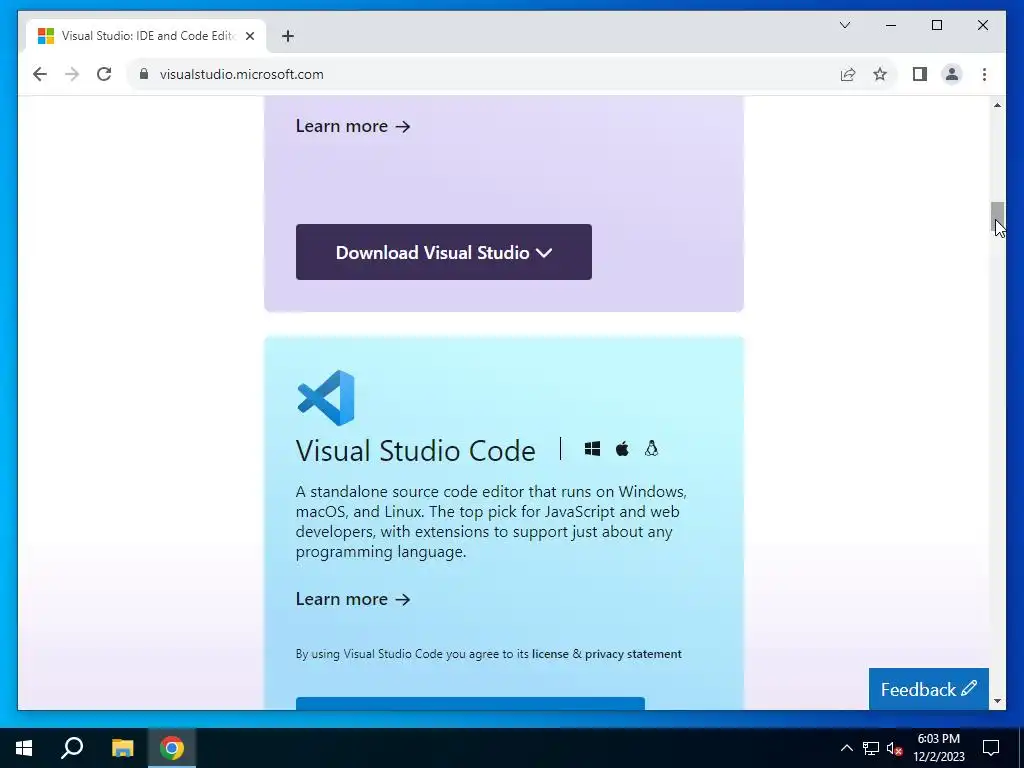The width and height of the screenshot is (1024, 768).
Task: Open the Chrome side panel icon
Action: point(920,74)
